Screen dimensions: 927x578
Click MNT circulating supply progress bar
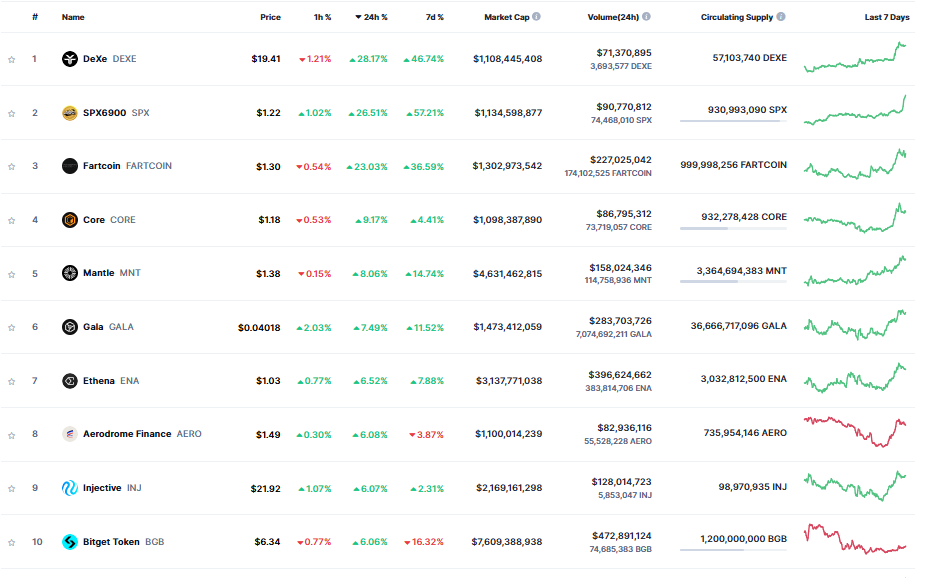click(733, 282)
